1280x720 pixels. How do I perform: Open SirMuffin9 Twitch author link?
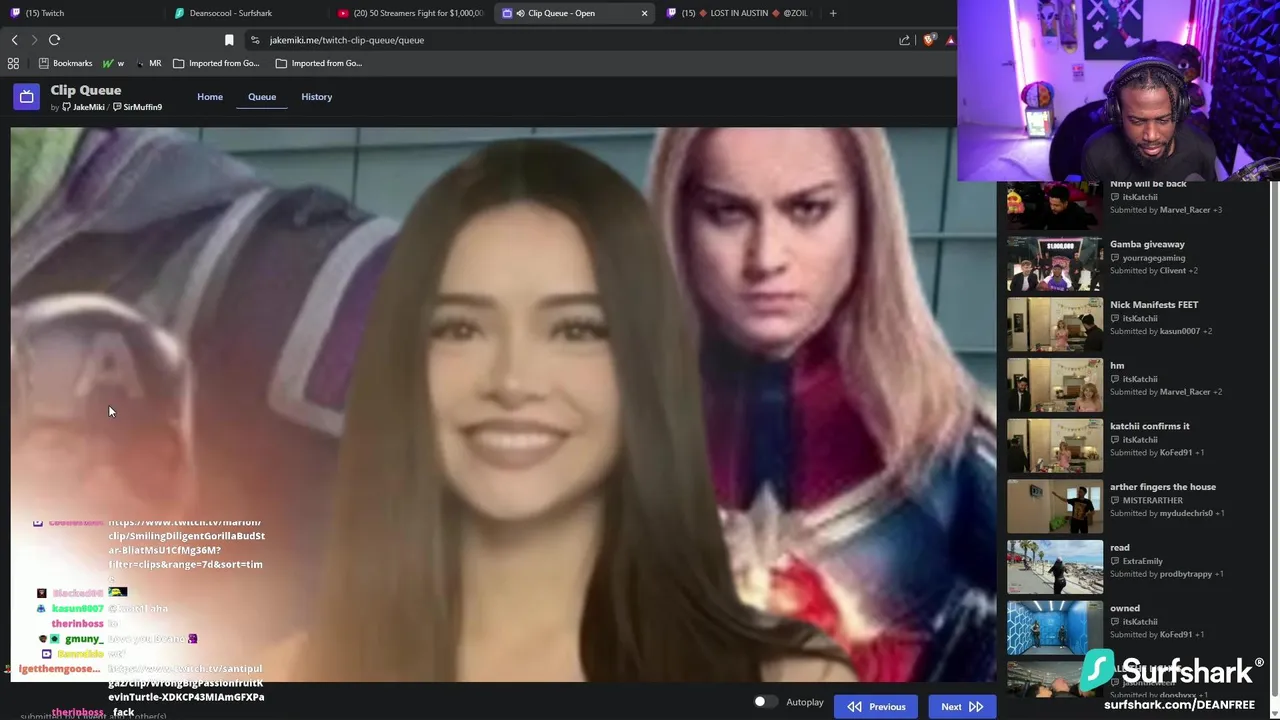point(137,107)
